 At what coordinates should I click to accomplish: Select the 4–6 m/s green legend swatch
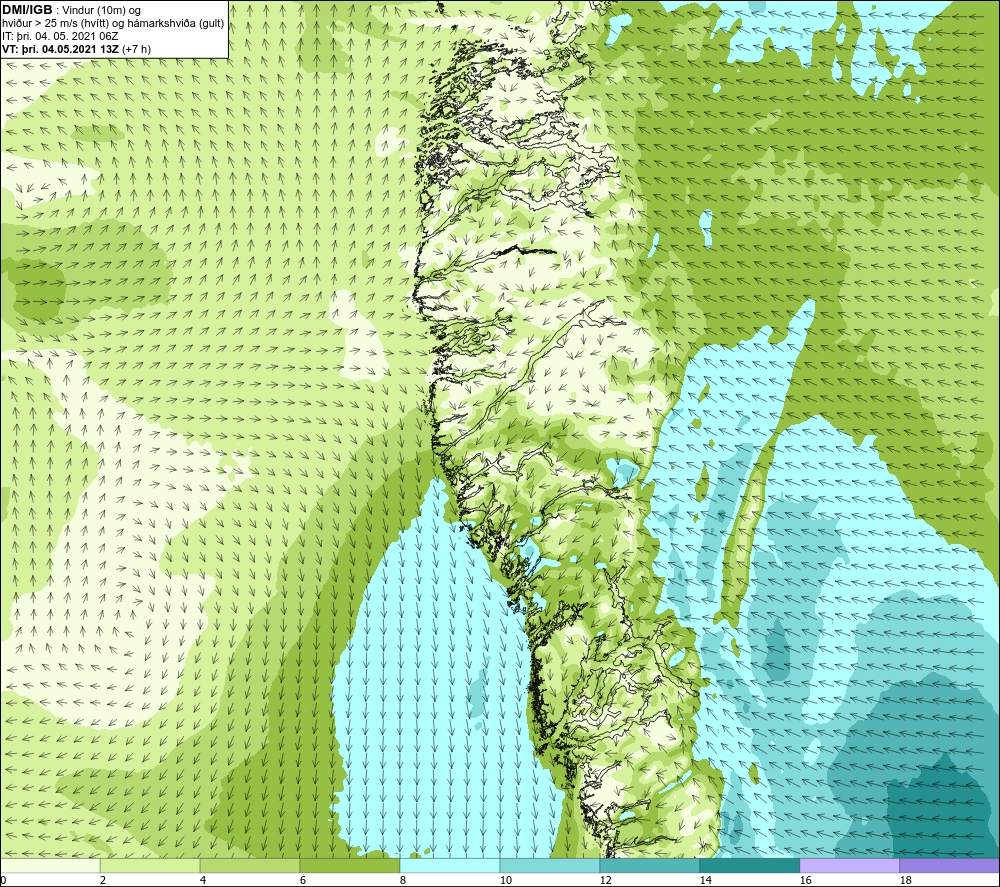tap(250, 866)
